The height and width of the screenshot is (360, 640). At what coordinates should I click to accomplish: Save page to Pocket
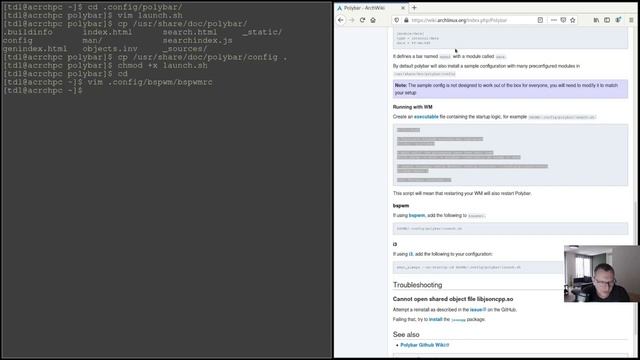click(x=563, y=20)
